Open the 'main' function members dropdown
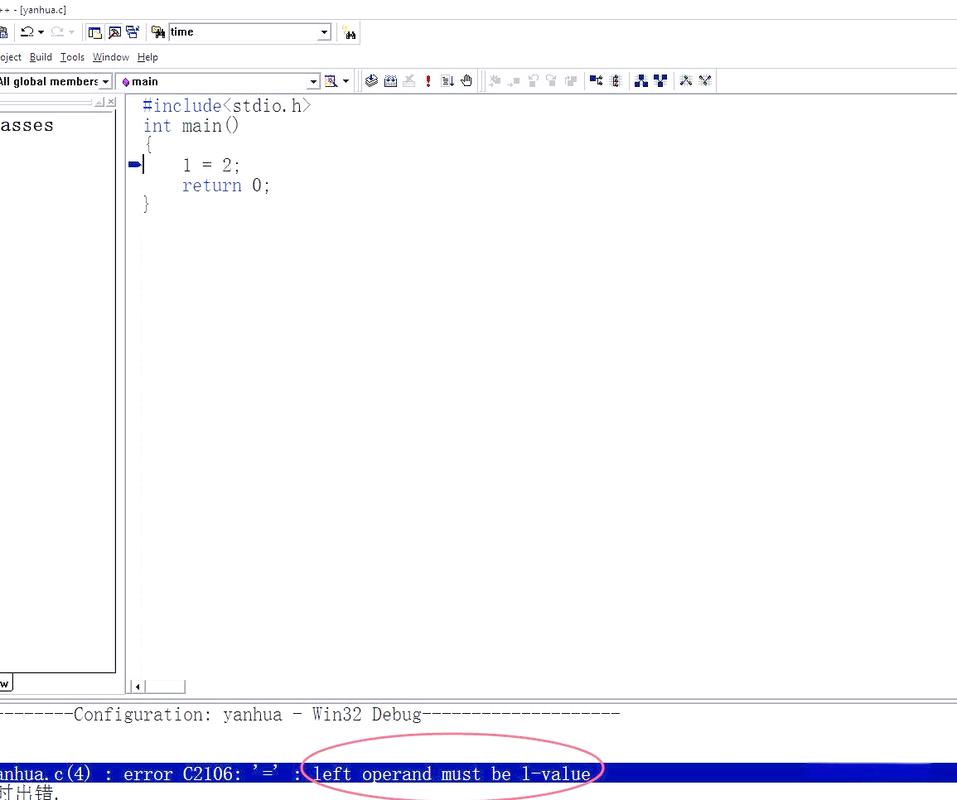 pyautogui.click(x=313, y=82)
